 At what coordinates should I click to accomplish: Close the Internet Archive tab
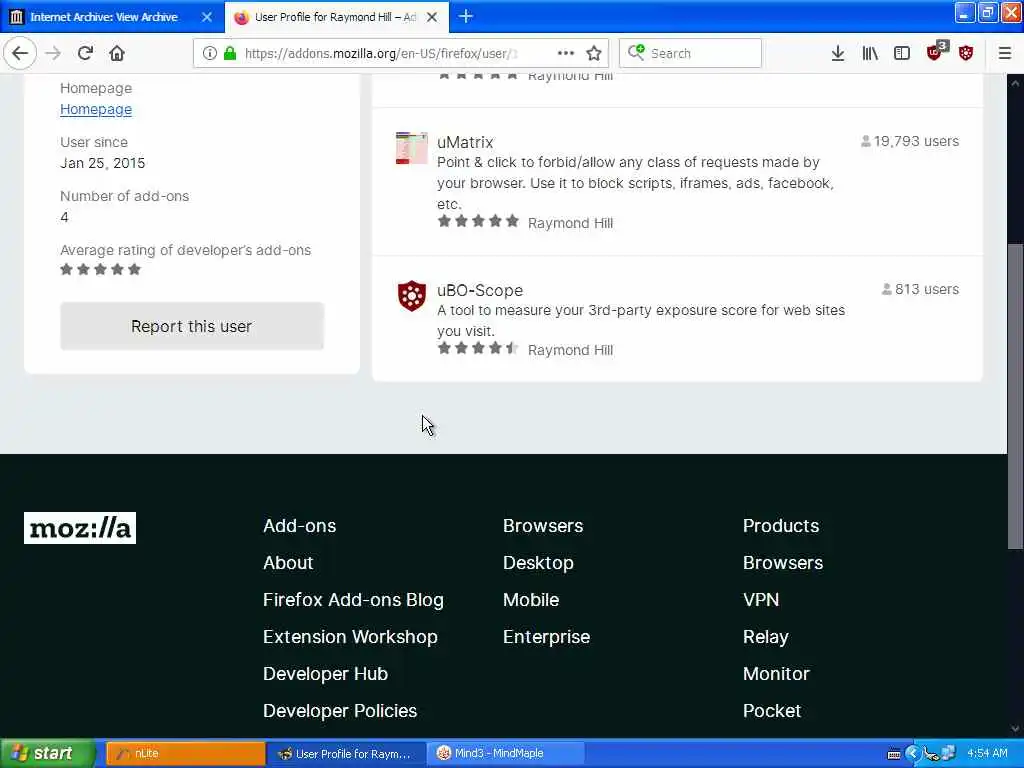coord(207,17)
